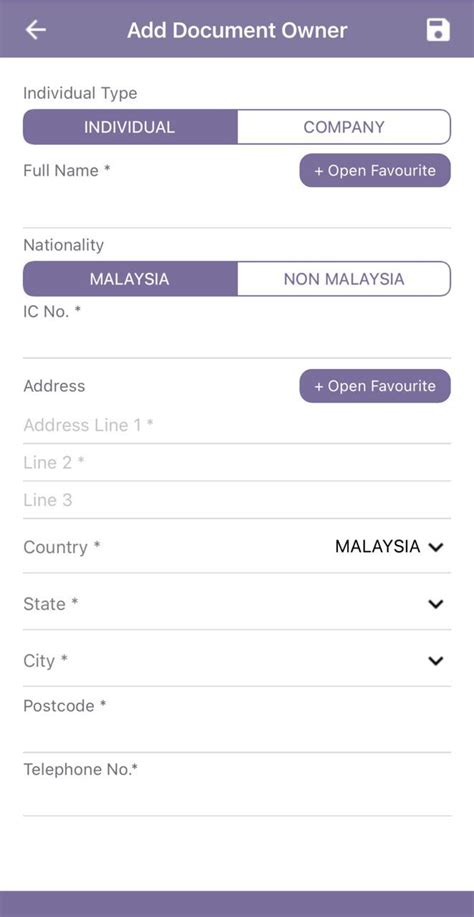Tap the Add Document Owner title
The image size is (474, 917).
tap(237, 30)
